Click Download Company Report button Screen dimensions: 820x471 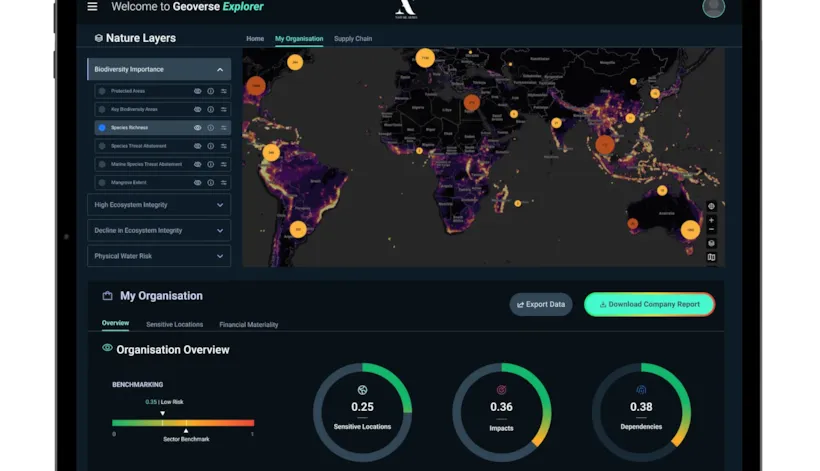(x=649, y=304)
